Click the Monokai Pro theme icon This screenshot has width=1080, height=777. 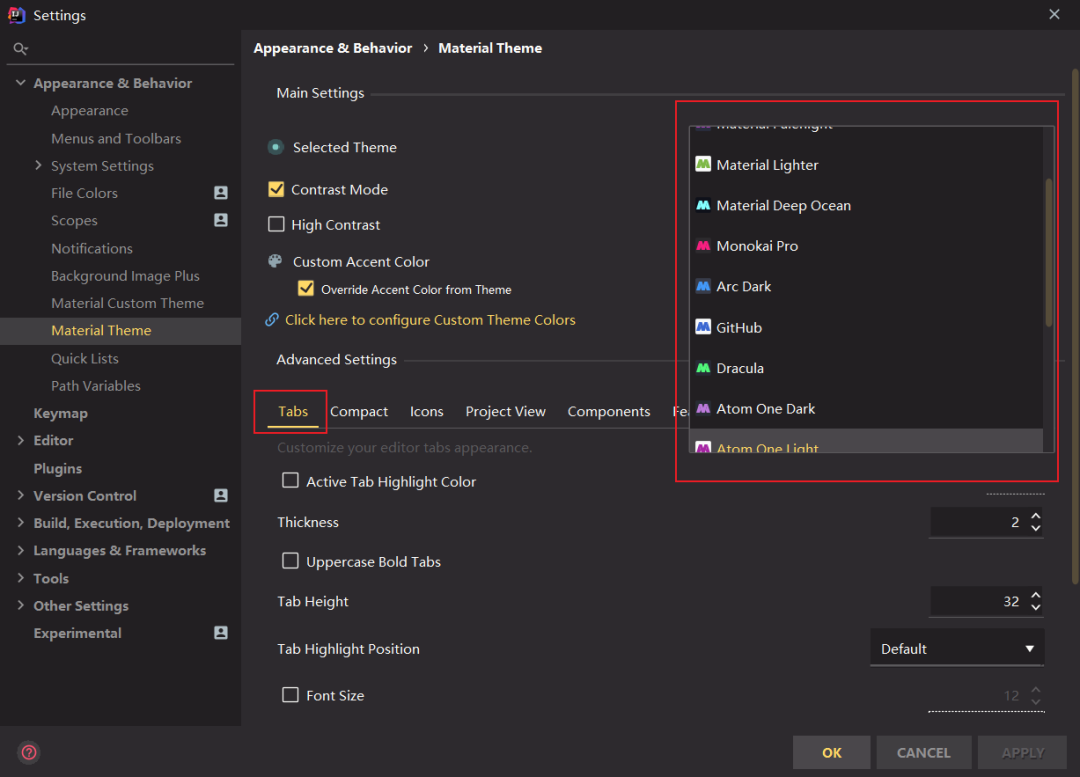click(x=703, y=246)
